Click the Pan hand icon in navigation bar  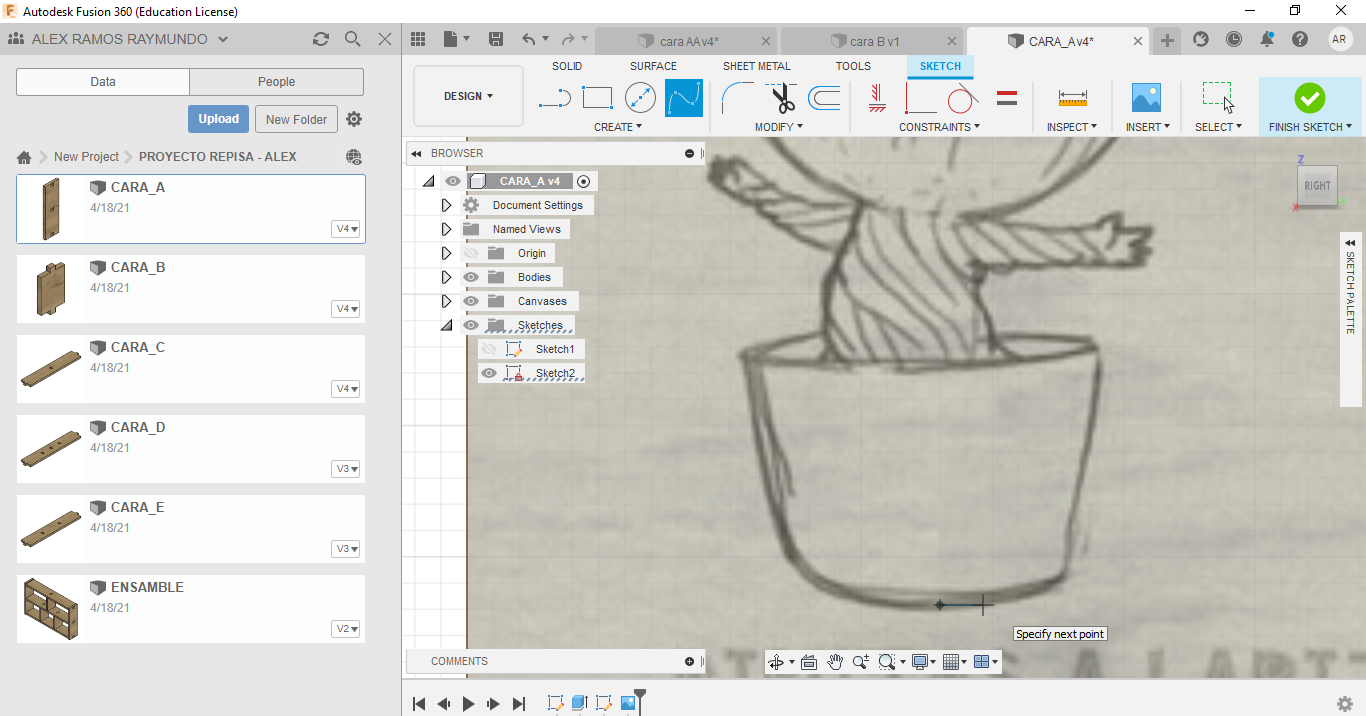pyautogui.click(x=835, y=662)
